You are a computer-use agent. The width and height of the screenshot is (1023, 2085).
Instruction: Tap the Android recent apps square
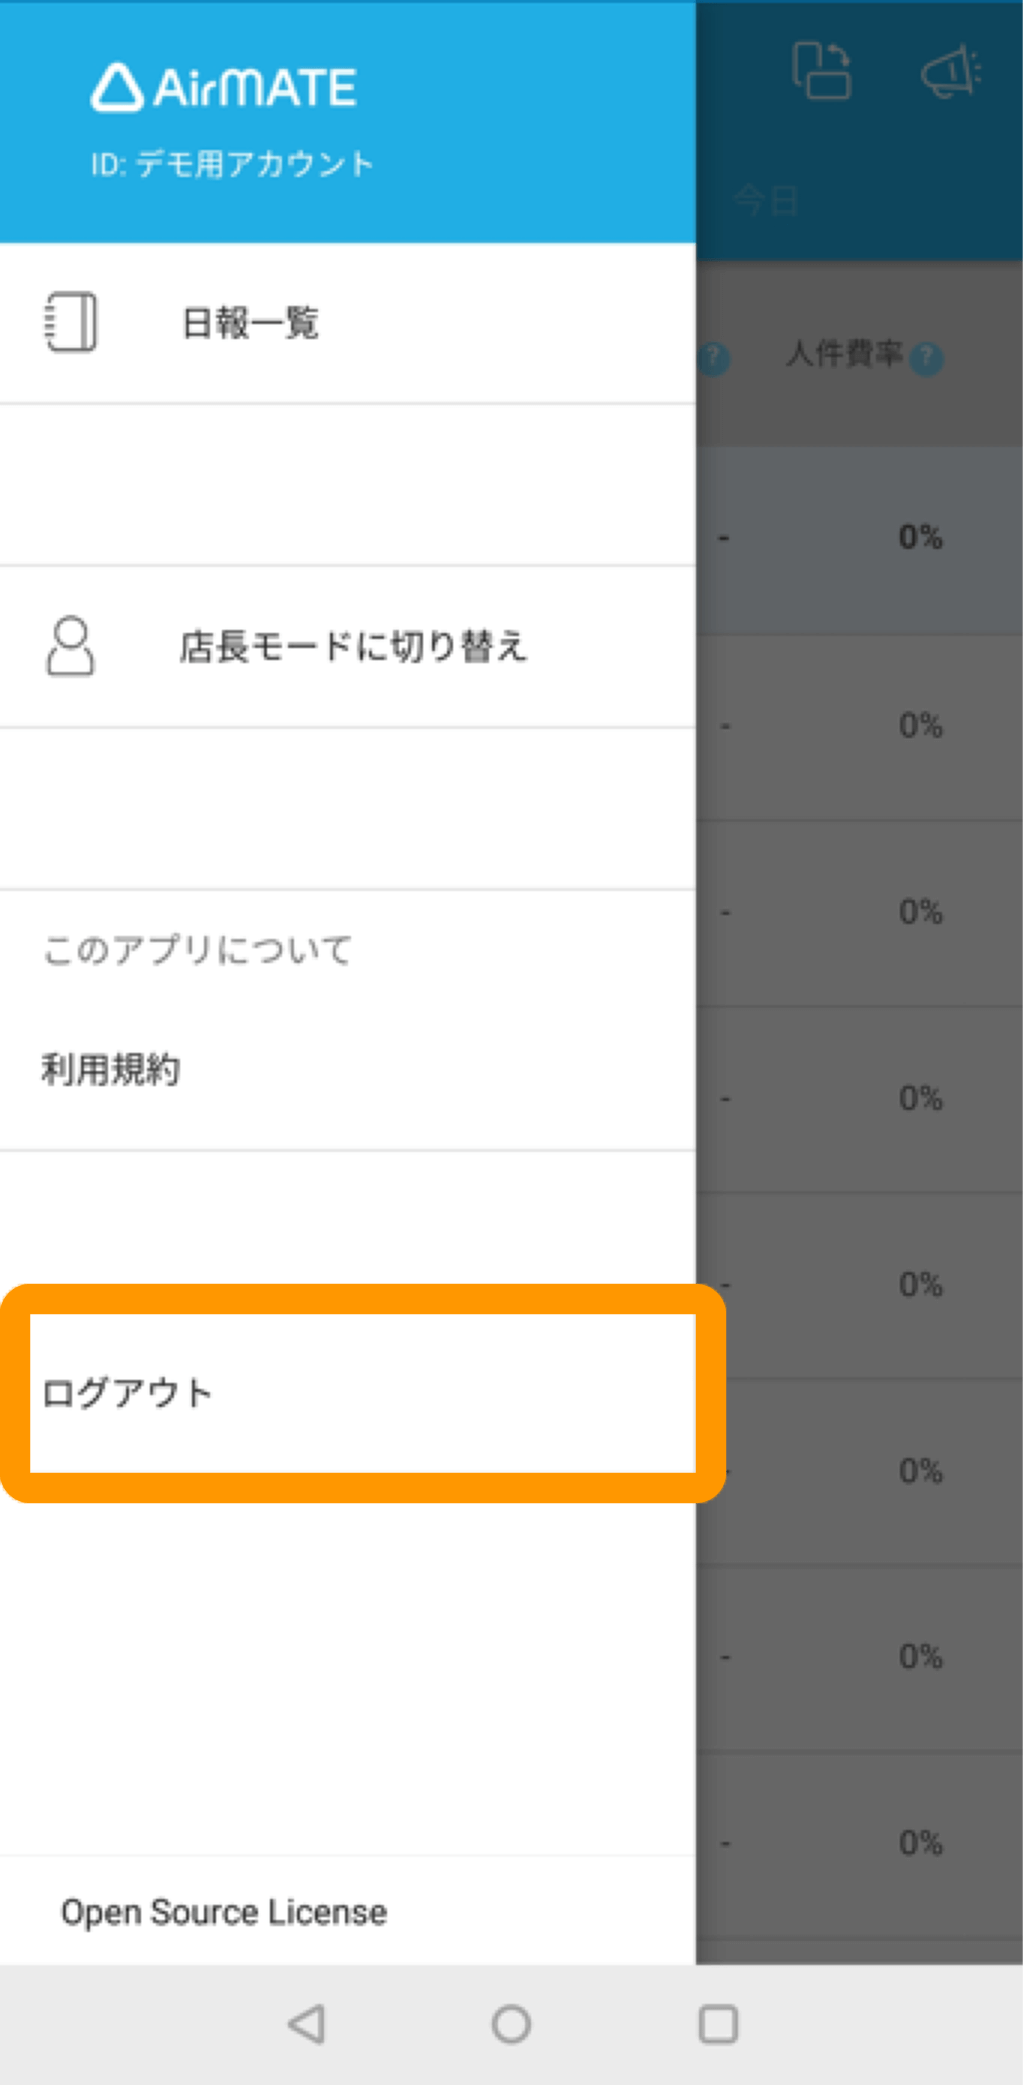[718, 2024]
